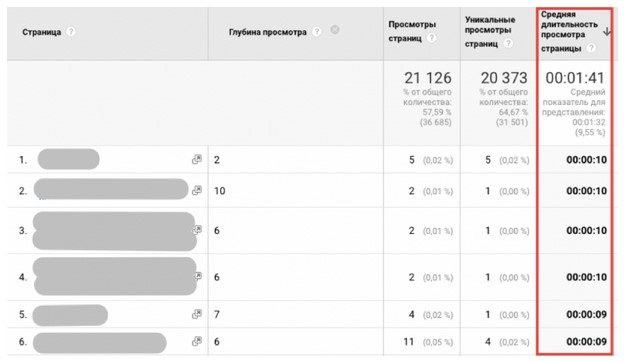The width and height of the screenshot is (624, 362).
Task: Open the blurred page link in row 6
Action: pos(99,343)
